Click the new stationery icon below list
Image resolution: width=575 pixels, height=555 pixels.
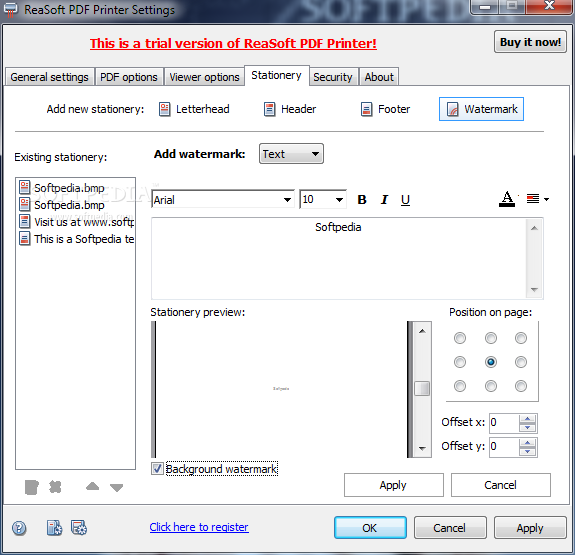point(32,487)
